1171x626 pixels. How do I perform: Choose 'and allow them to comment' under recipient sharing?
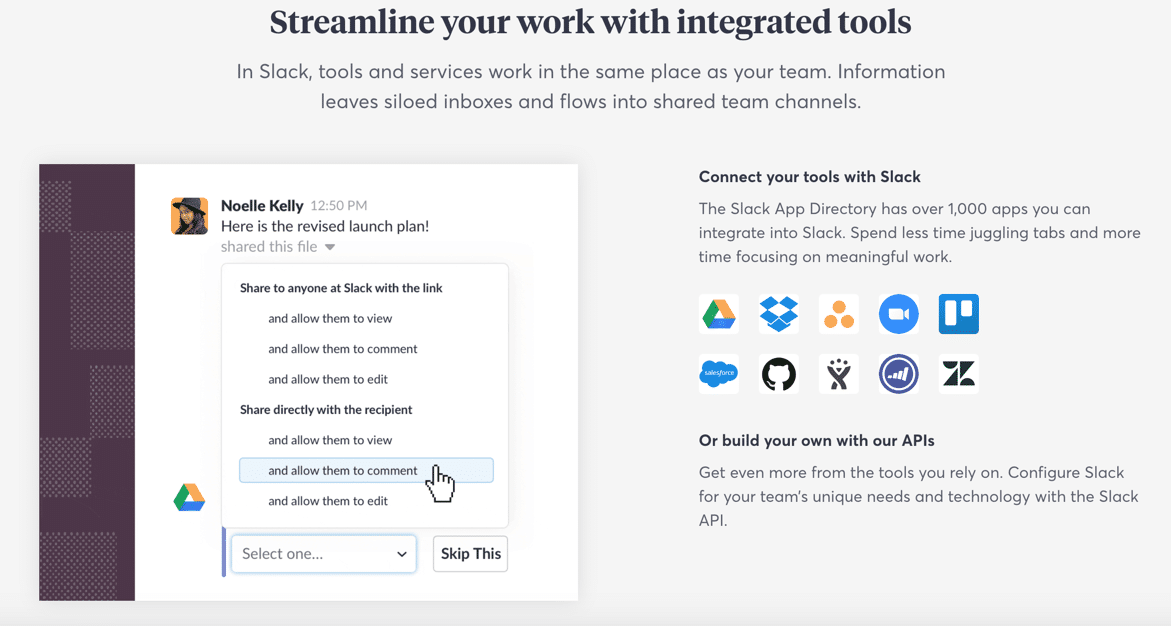pos(344,470)
